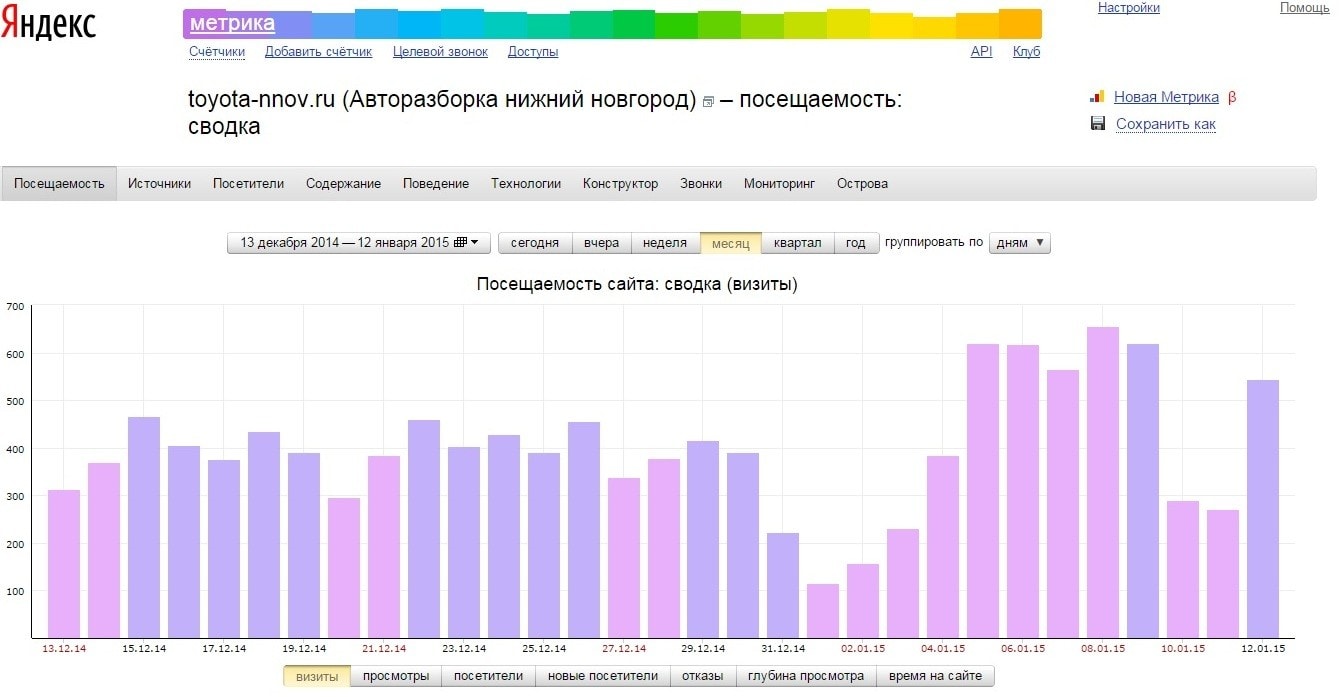1343x697 pixels.
Task: Open the Технологии menu tab
Action: coord(526,184)
